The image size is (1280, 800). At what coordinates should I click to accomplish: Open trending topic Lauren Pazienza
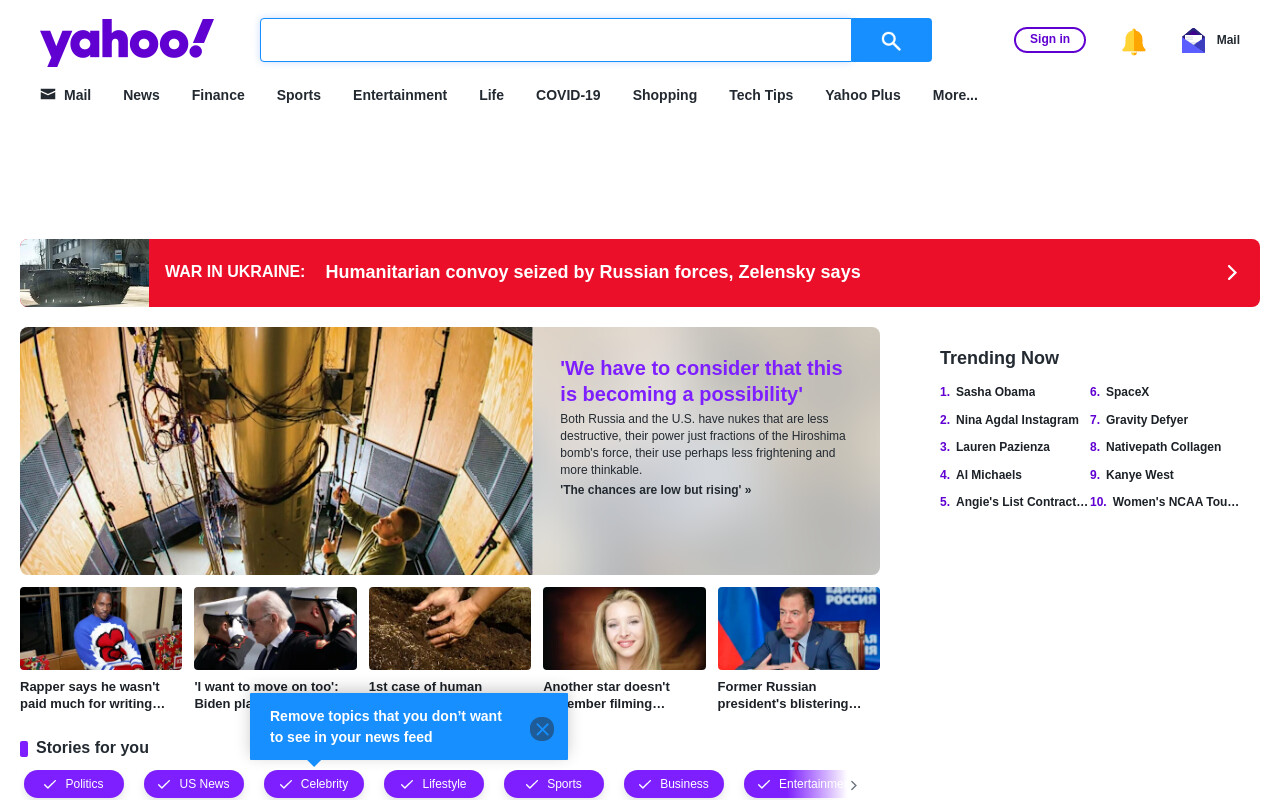tap(1003, 447)
